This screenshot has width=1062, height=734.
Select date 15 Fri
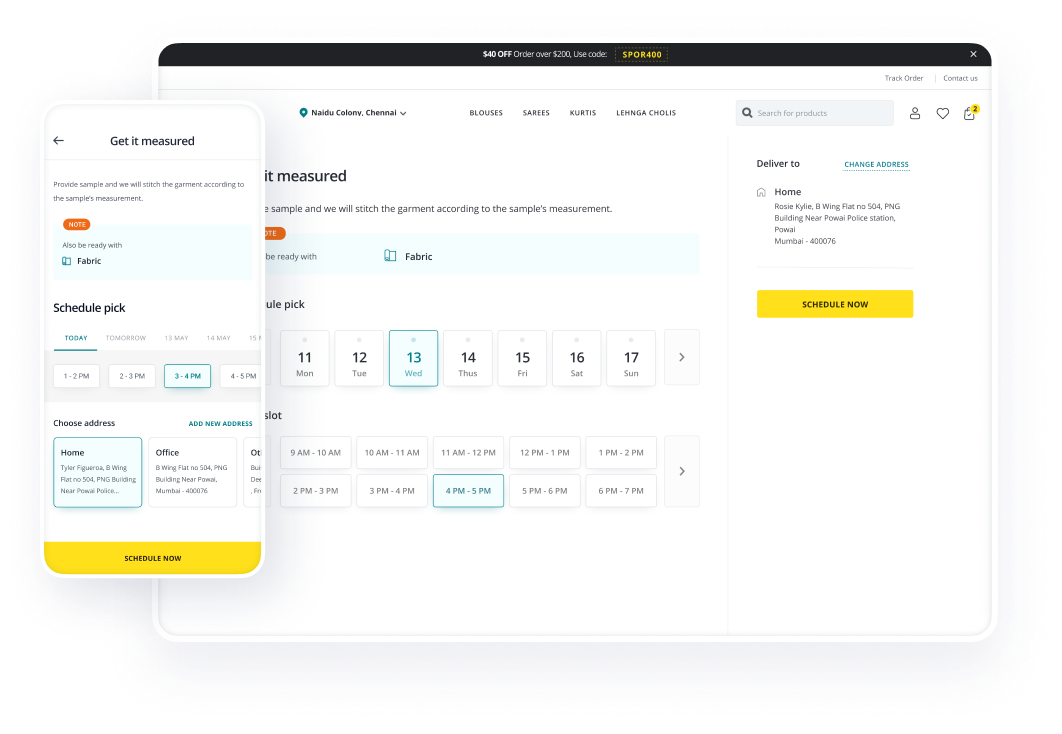[522, 358]
